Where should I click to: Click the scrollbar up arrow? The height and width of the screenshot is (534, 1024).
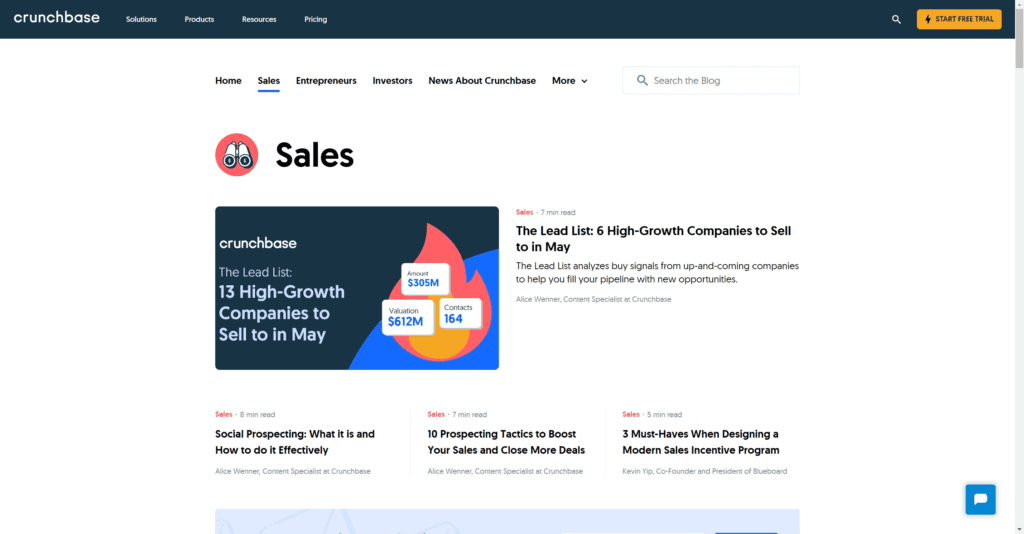pyautogui.click(x=1019, y=5)
